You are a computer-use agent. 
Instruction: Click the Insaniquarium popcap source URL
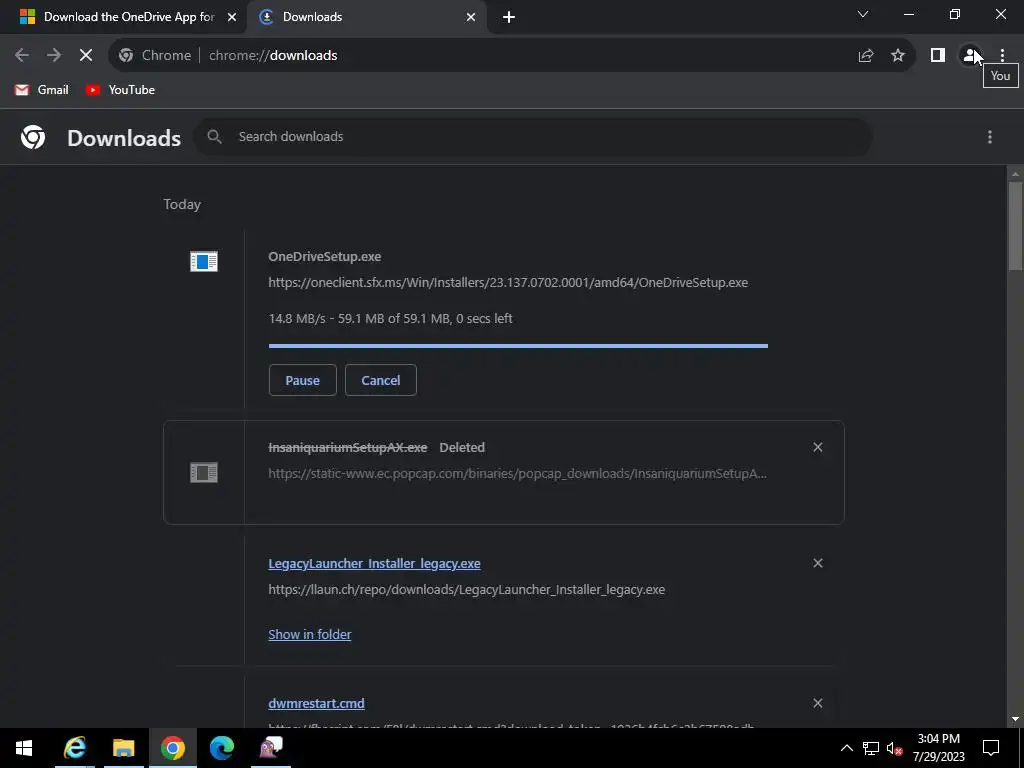coord(517,473)
